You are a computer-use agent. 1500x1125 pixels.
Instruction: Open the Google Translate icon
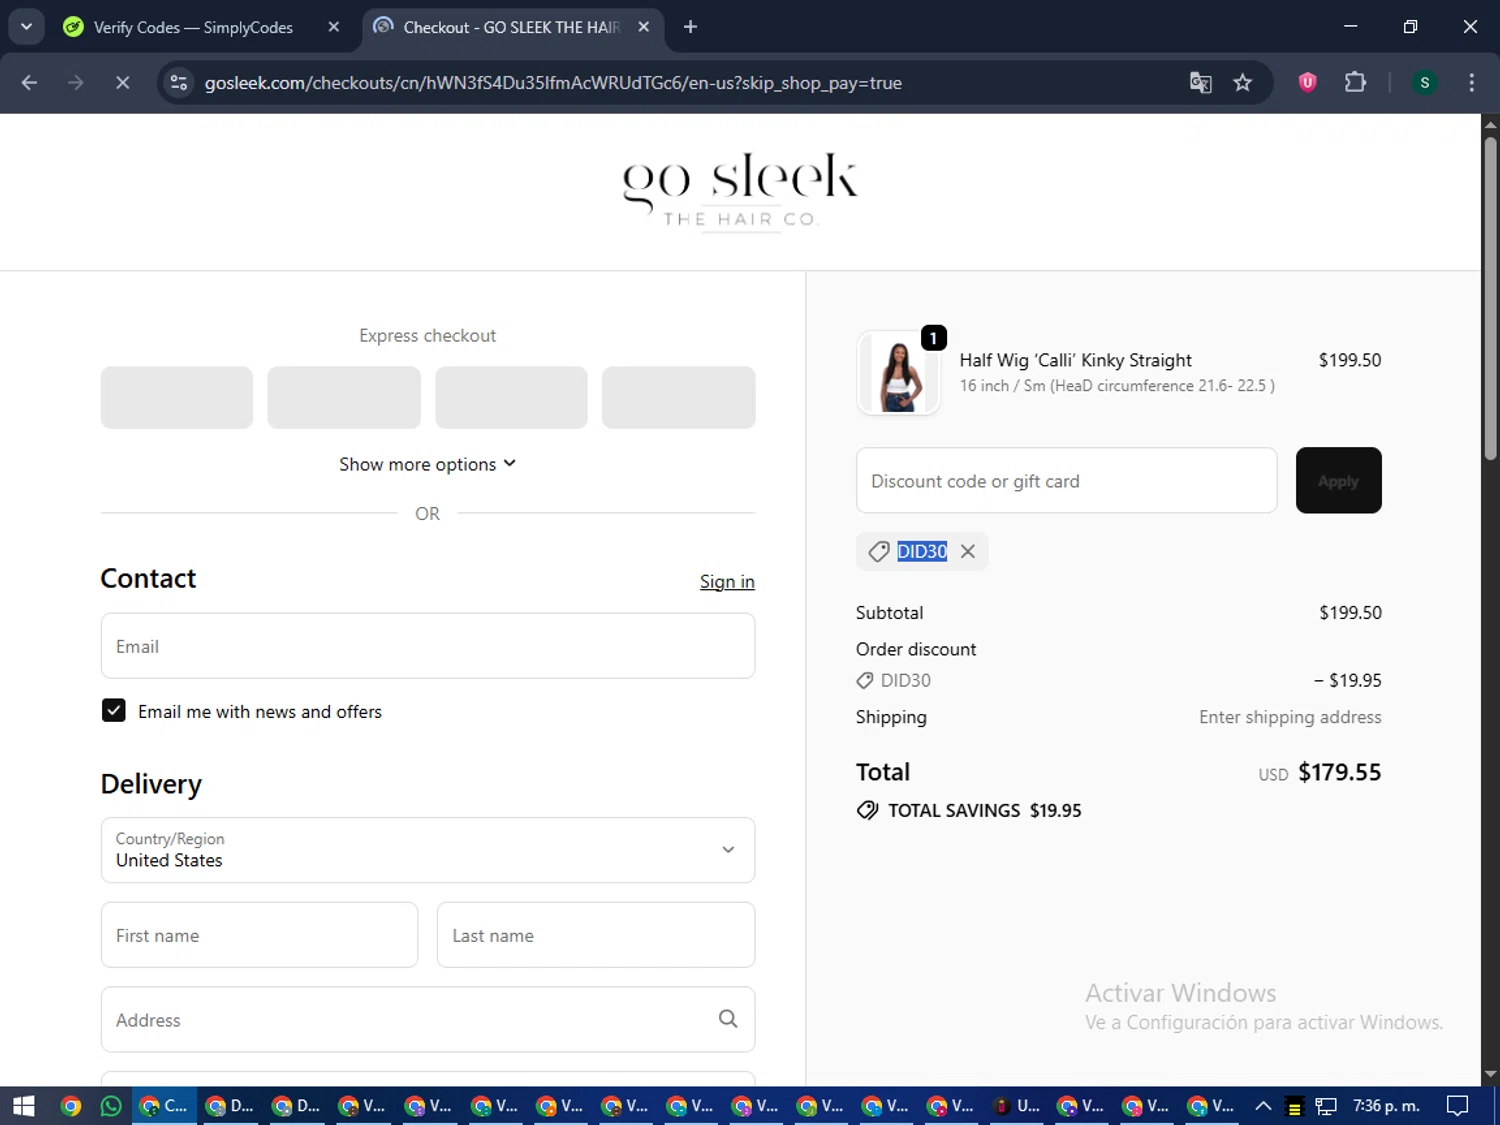coord(1200,83)
